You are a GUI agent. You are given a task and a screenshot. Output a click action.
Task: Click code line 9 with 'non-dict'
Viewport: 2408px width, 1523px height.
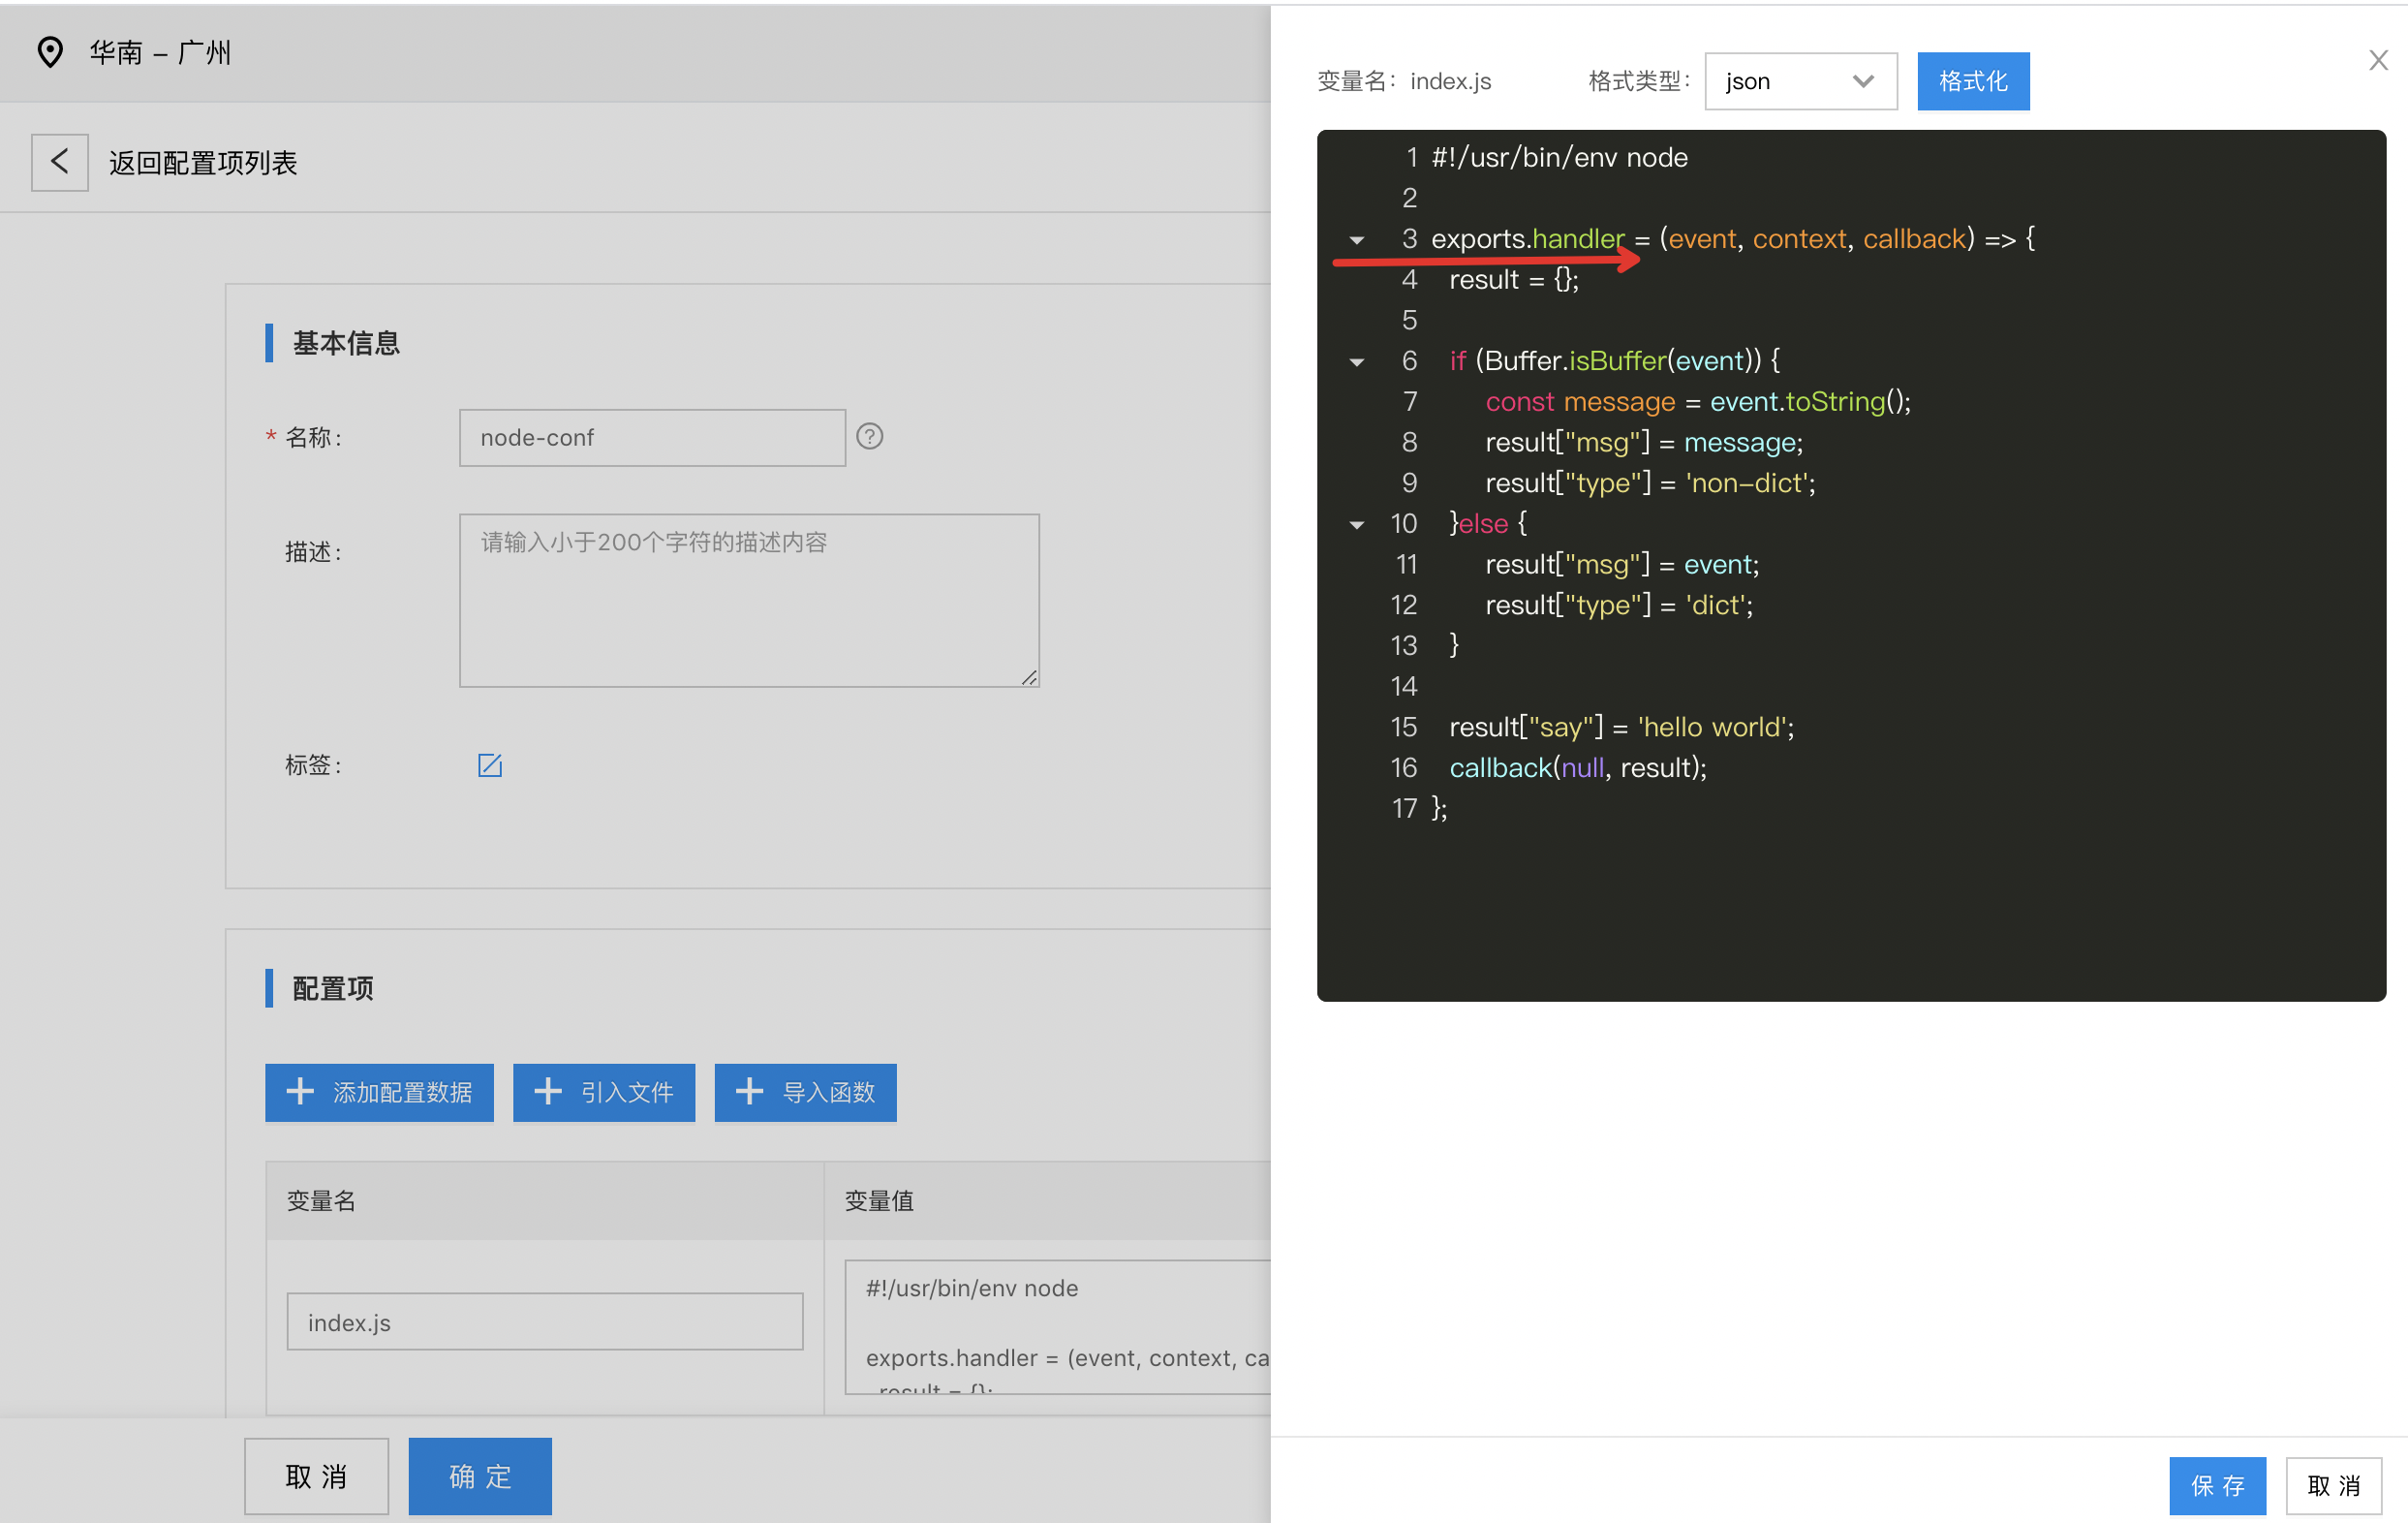click(x=1650, y=484)
